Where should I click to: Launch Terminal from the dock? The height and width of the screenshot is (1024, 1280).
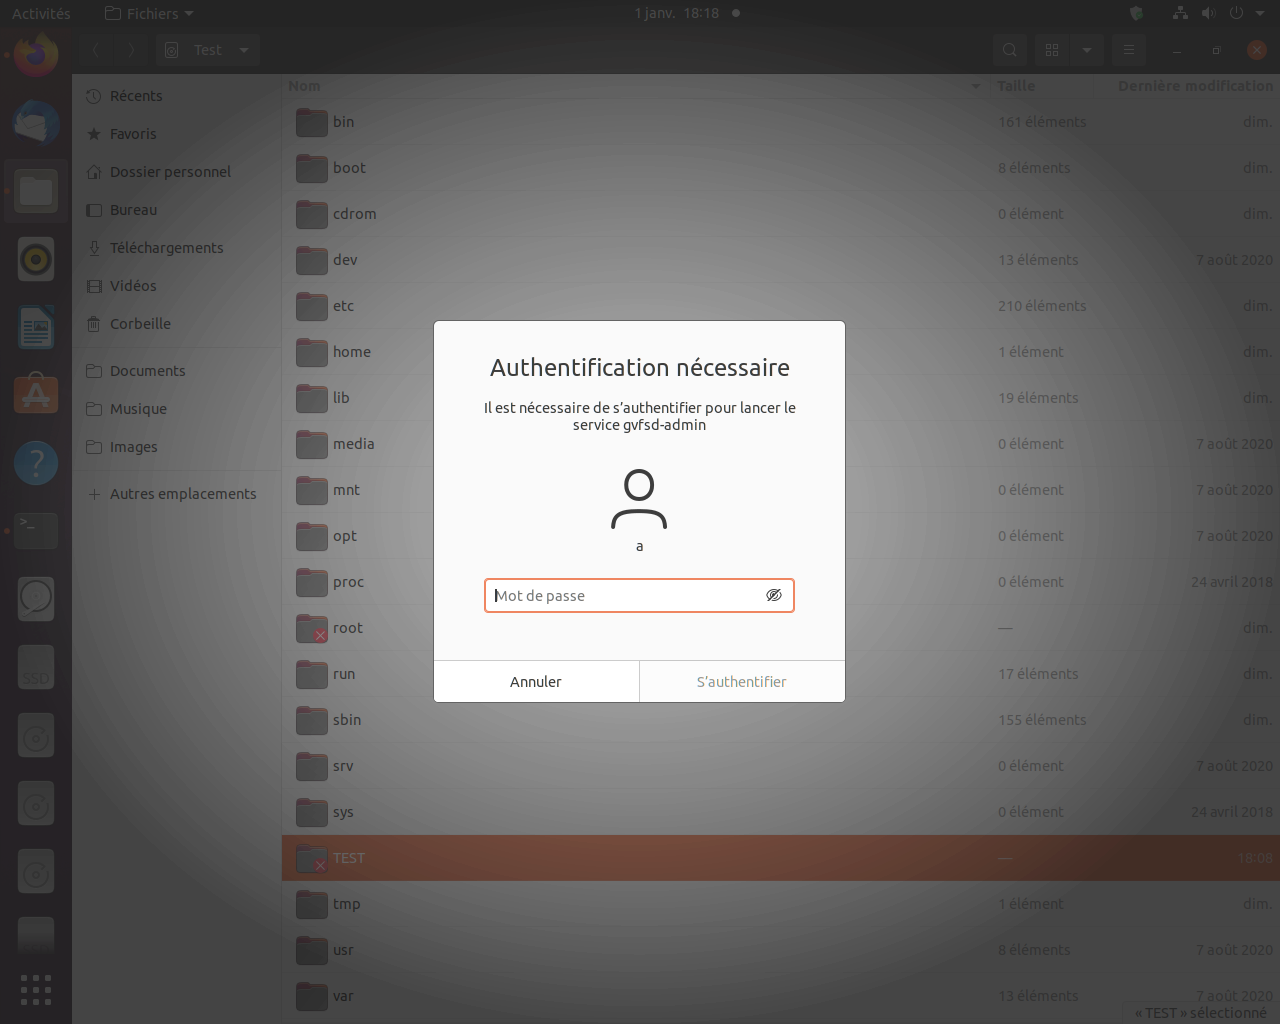36,531
